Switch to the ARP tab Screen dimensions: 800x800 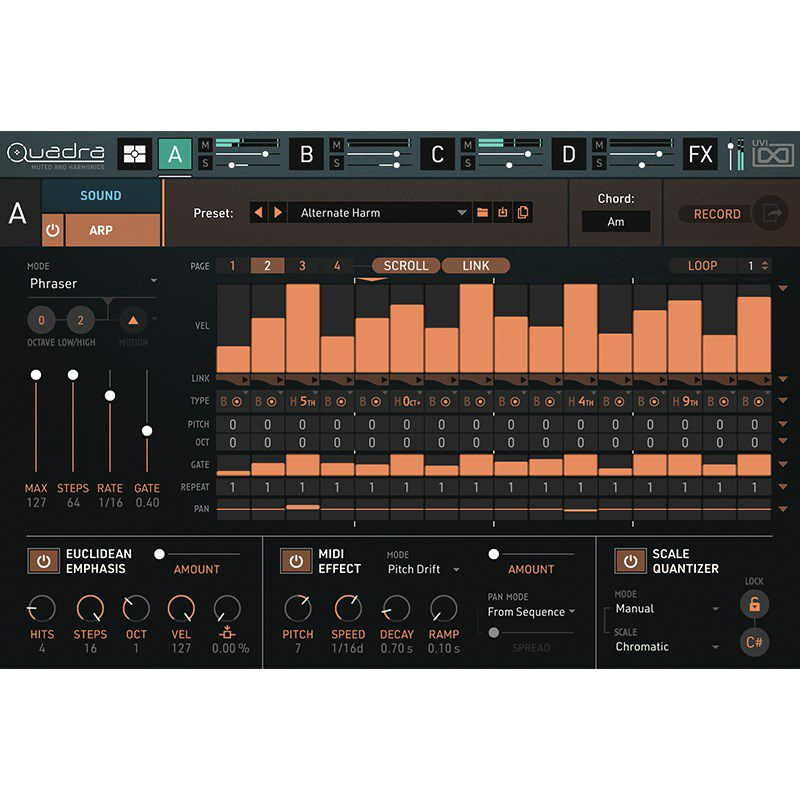pyautogui.click(x=113, y=230)
